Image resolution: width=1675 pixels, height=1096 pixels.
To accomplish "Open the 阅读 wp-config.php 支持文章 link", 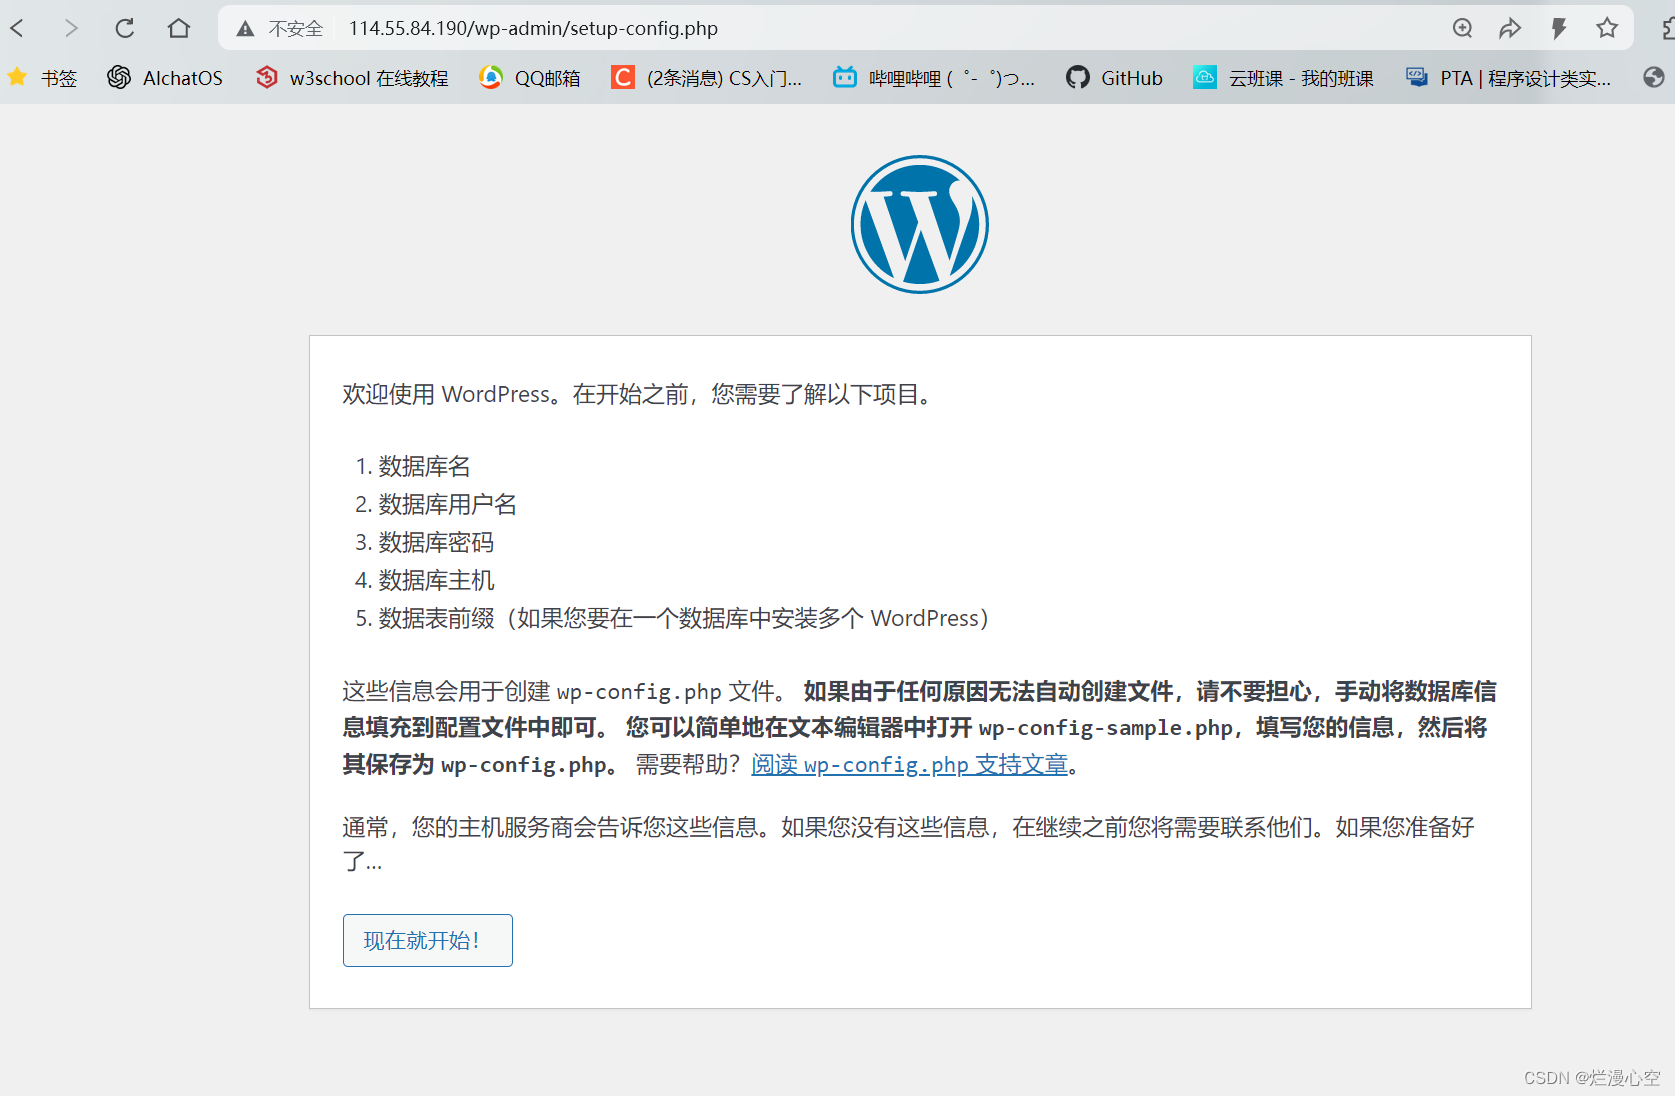I will (909, 764).
